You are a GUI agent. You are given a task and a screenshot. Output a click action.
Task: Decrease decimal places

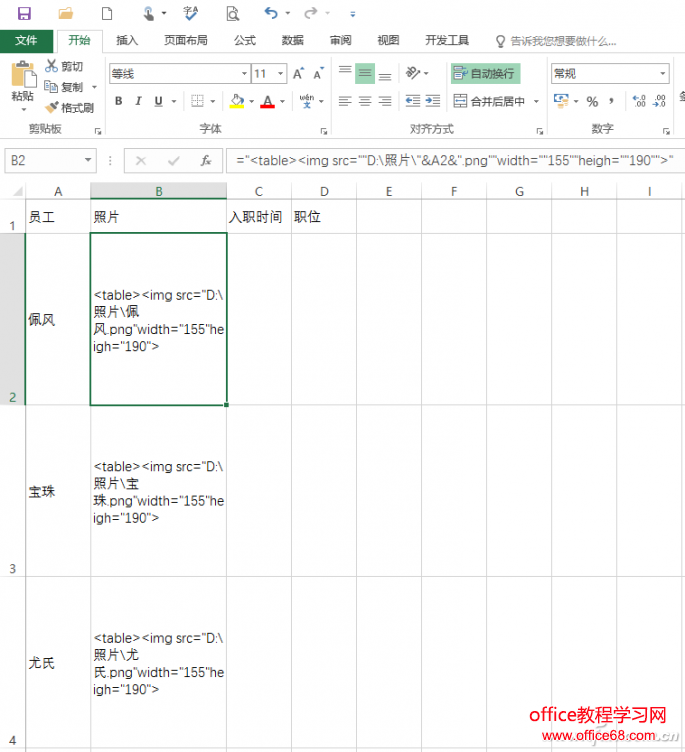660,101
